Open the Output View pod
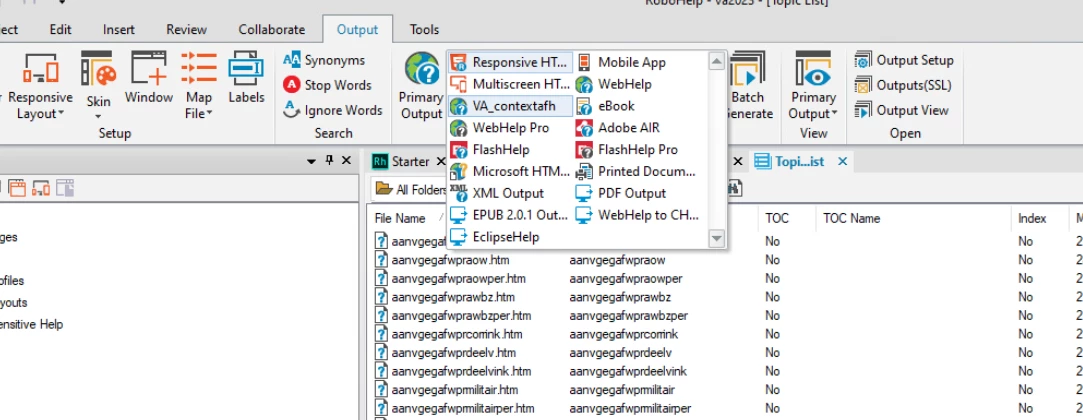This screenshot has height=420, width=1083. click(901, 110)
